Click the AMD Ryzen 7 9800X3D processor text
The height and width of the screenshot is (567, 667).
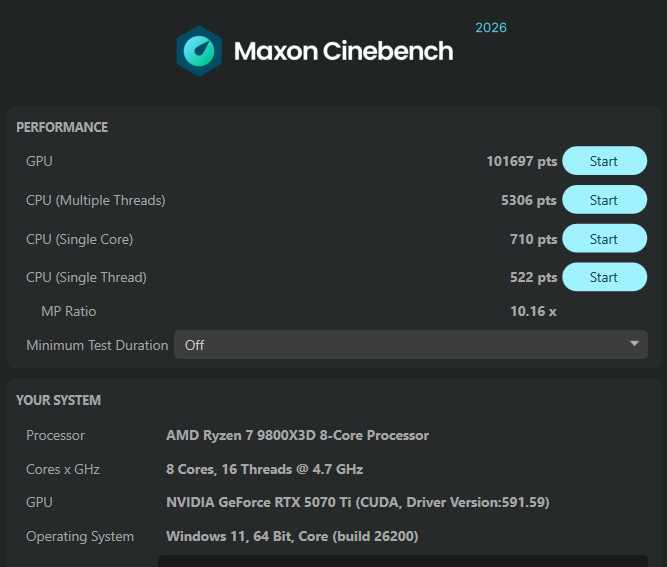297,435
